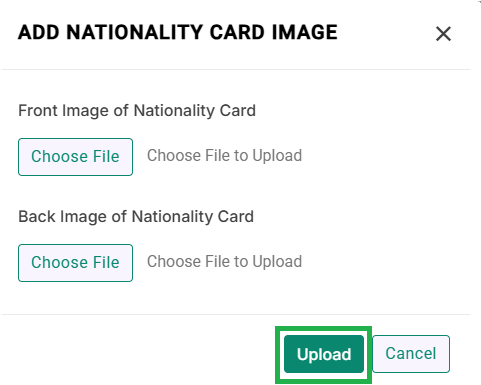481x385 pixels.
Task: Close the Add Nationality Card Image dialog
Action: coord(443,34)
